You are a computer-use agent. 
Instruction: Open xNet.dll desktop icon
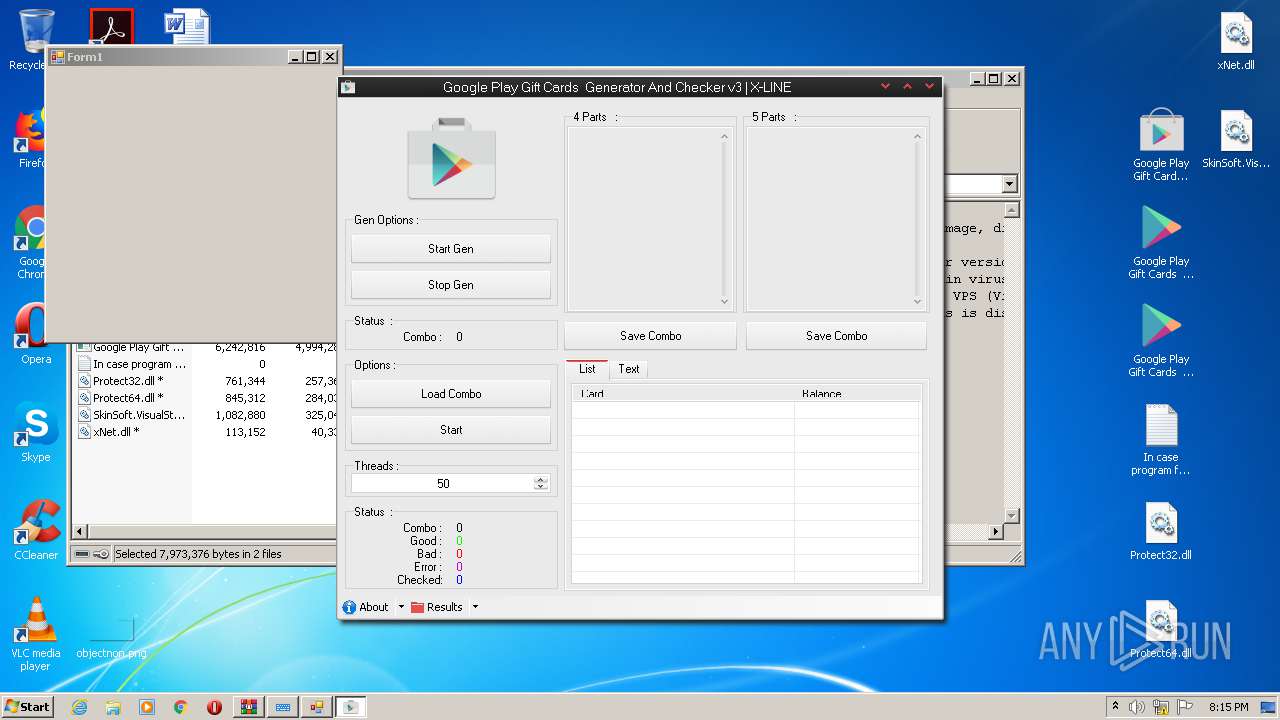[x=1236, y=41]
